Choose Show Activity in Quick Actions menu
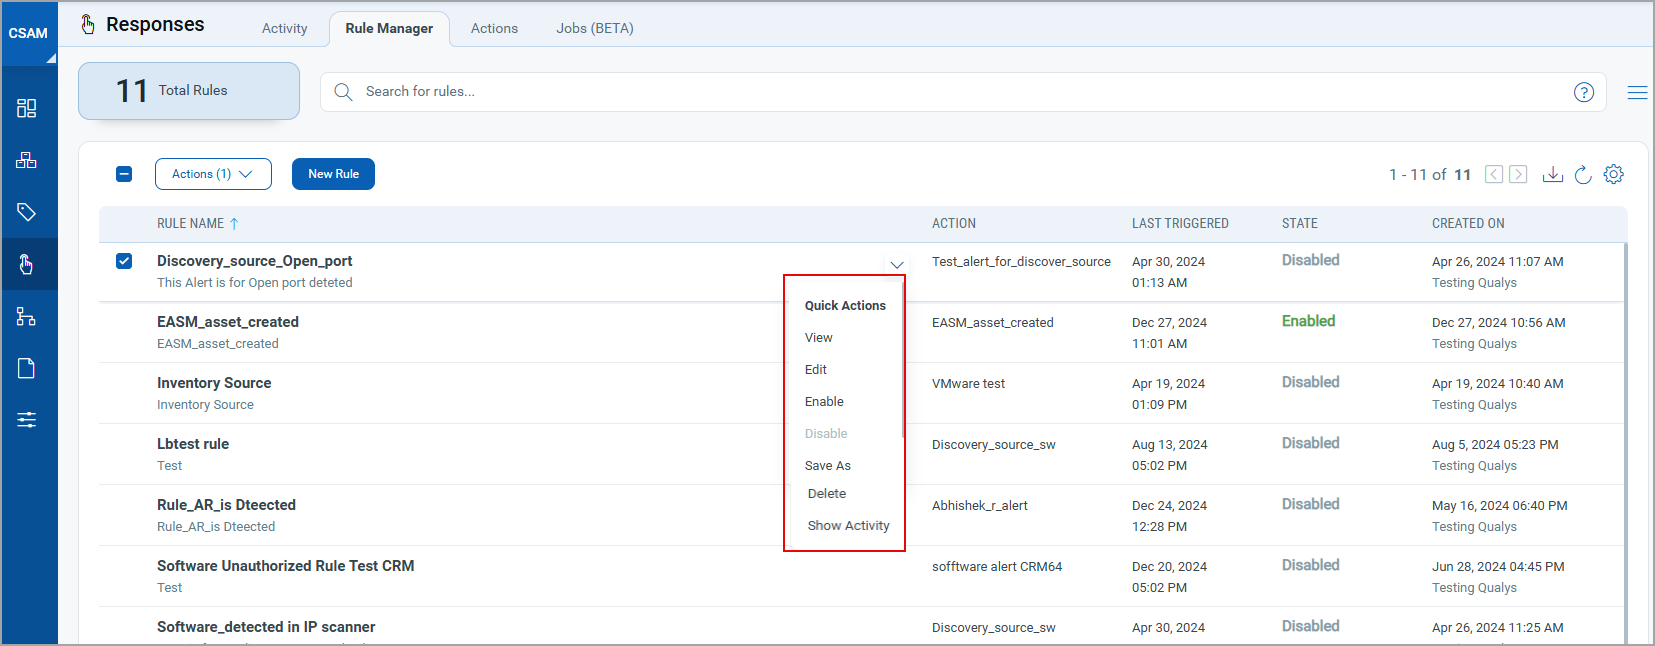 tap(848, 526)
